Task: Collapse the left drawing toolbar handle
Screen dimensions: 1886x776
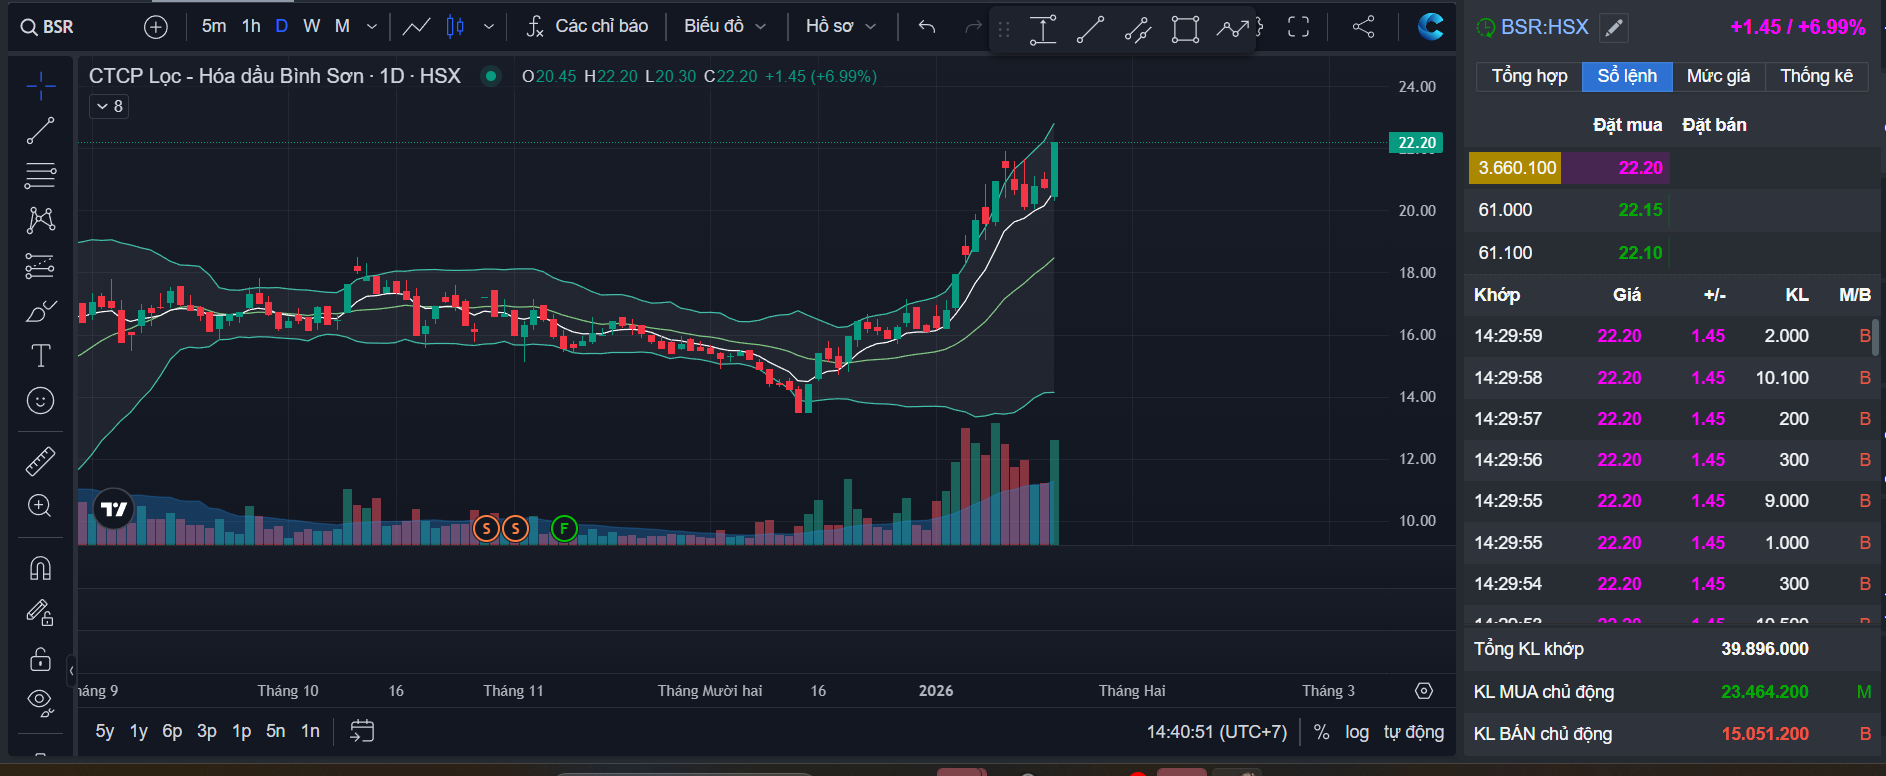Action: (x=71, y=670)
